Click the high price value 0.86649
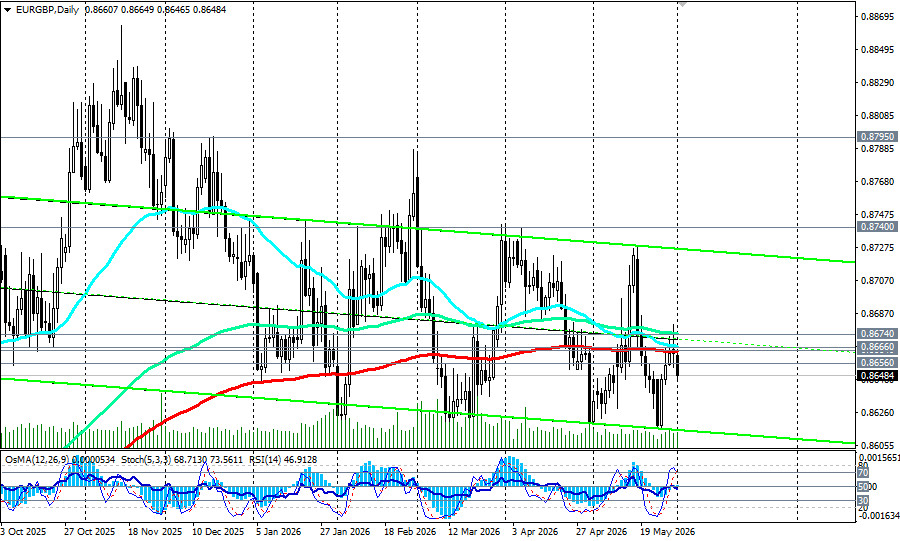Screen dimensions: 900x541 [137, 10]
